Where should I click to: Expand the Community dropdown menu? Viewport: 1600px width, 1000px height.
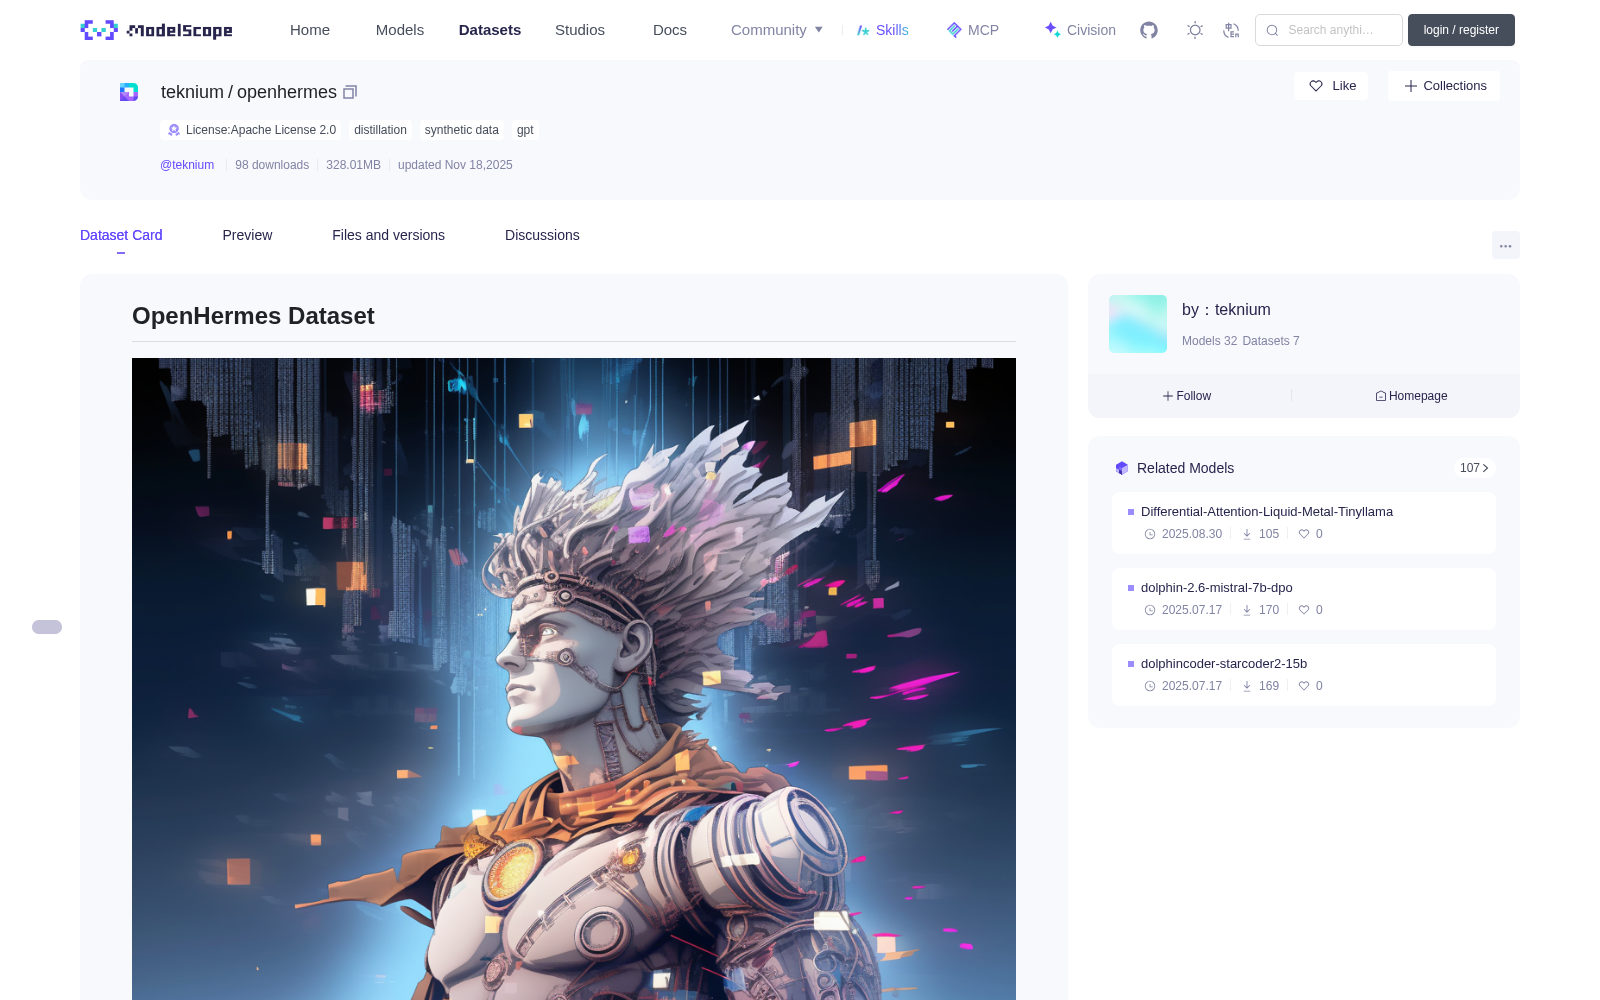777,30
